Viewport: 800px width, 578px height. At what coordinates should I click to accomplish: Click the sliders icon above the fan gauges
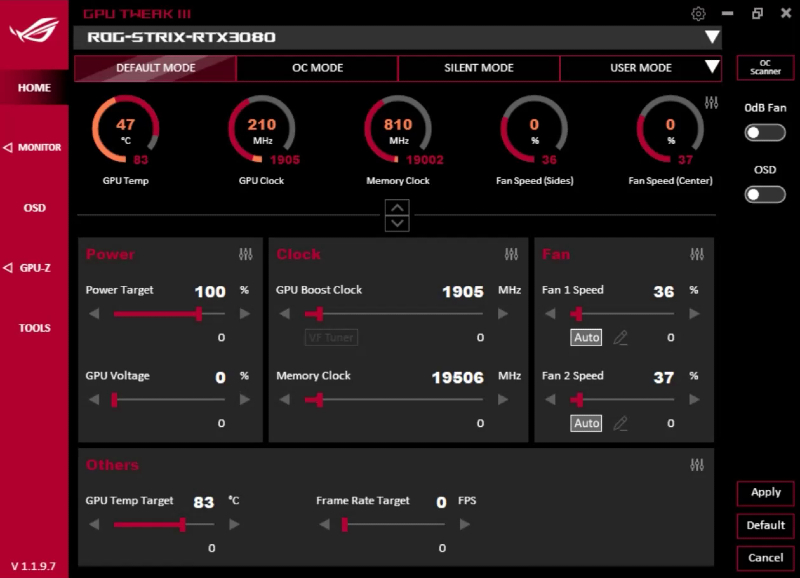711,101
